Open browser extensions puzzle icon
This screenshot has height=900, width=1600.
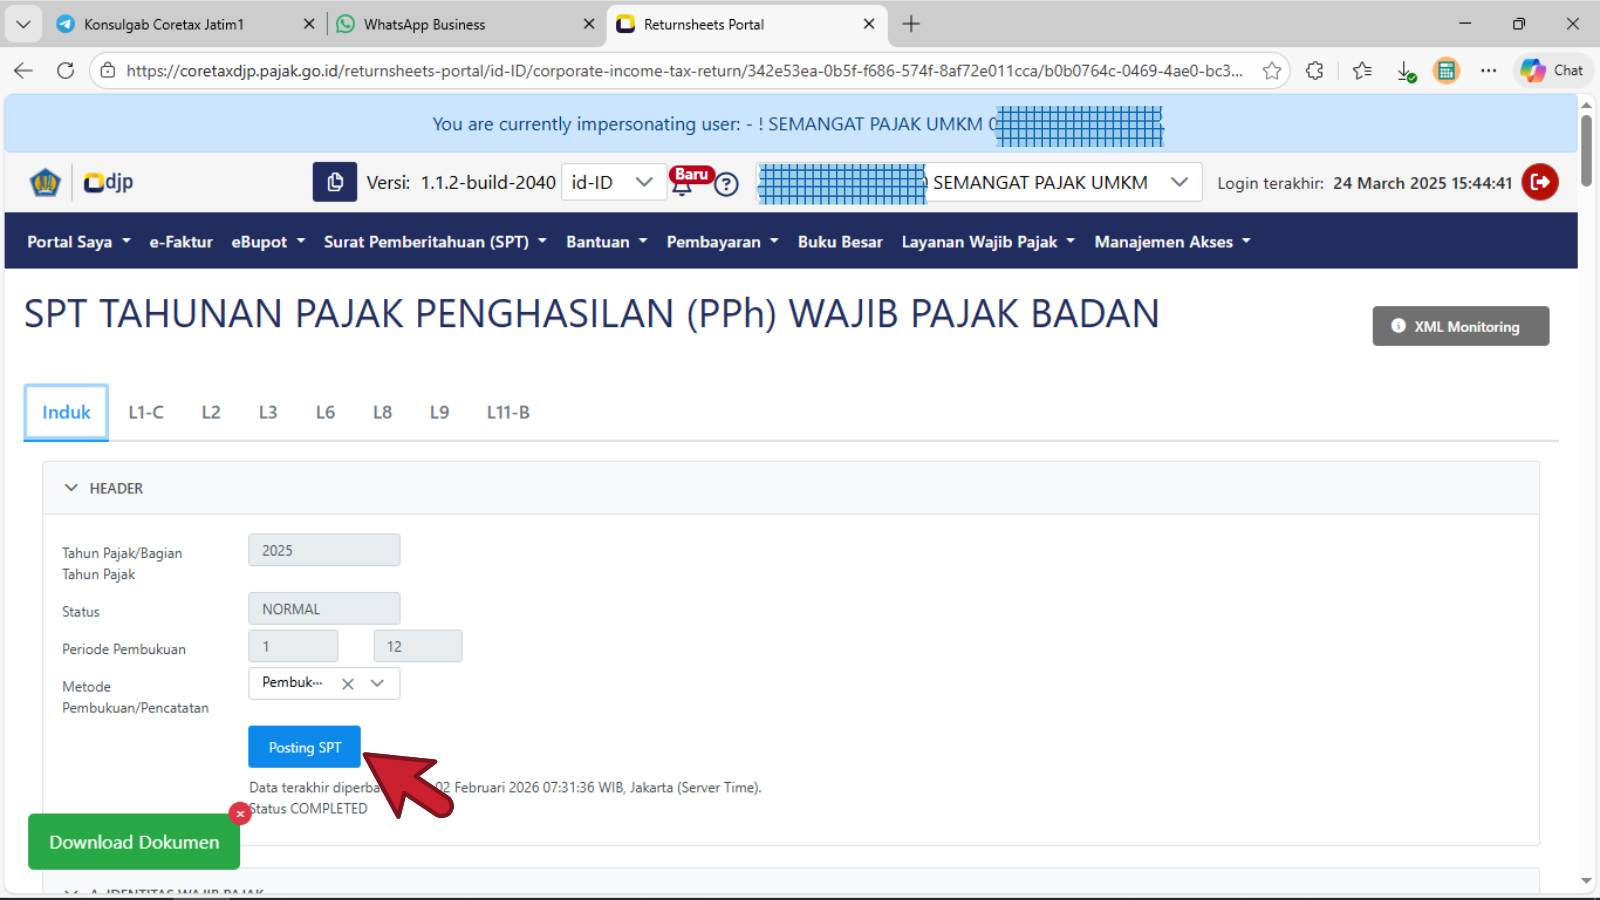(x=1314, y=71)
